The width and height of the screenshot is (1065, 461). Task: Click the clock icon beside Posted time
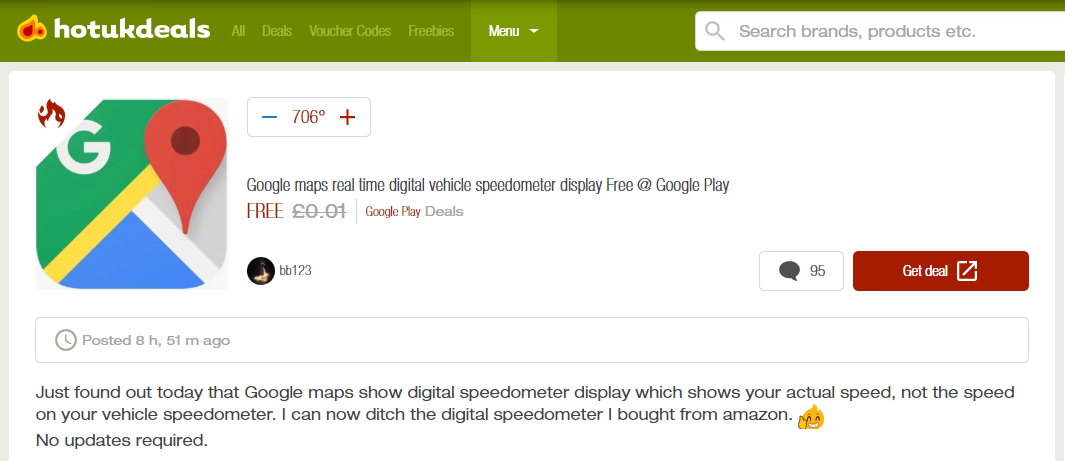click(x=66, y=340)
